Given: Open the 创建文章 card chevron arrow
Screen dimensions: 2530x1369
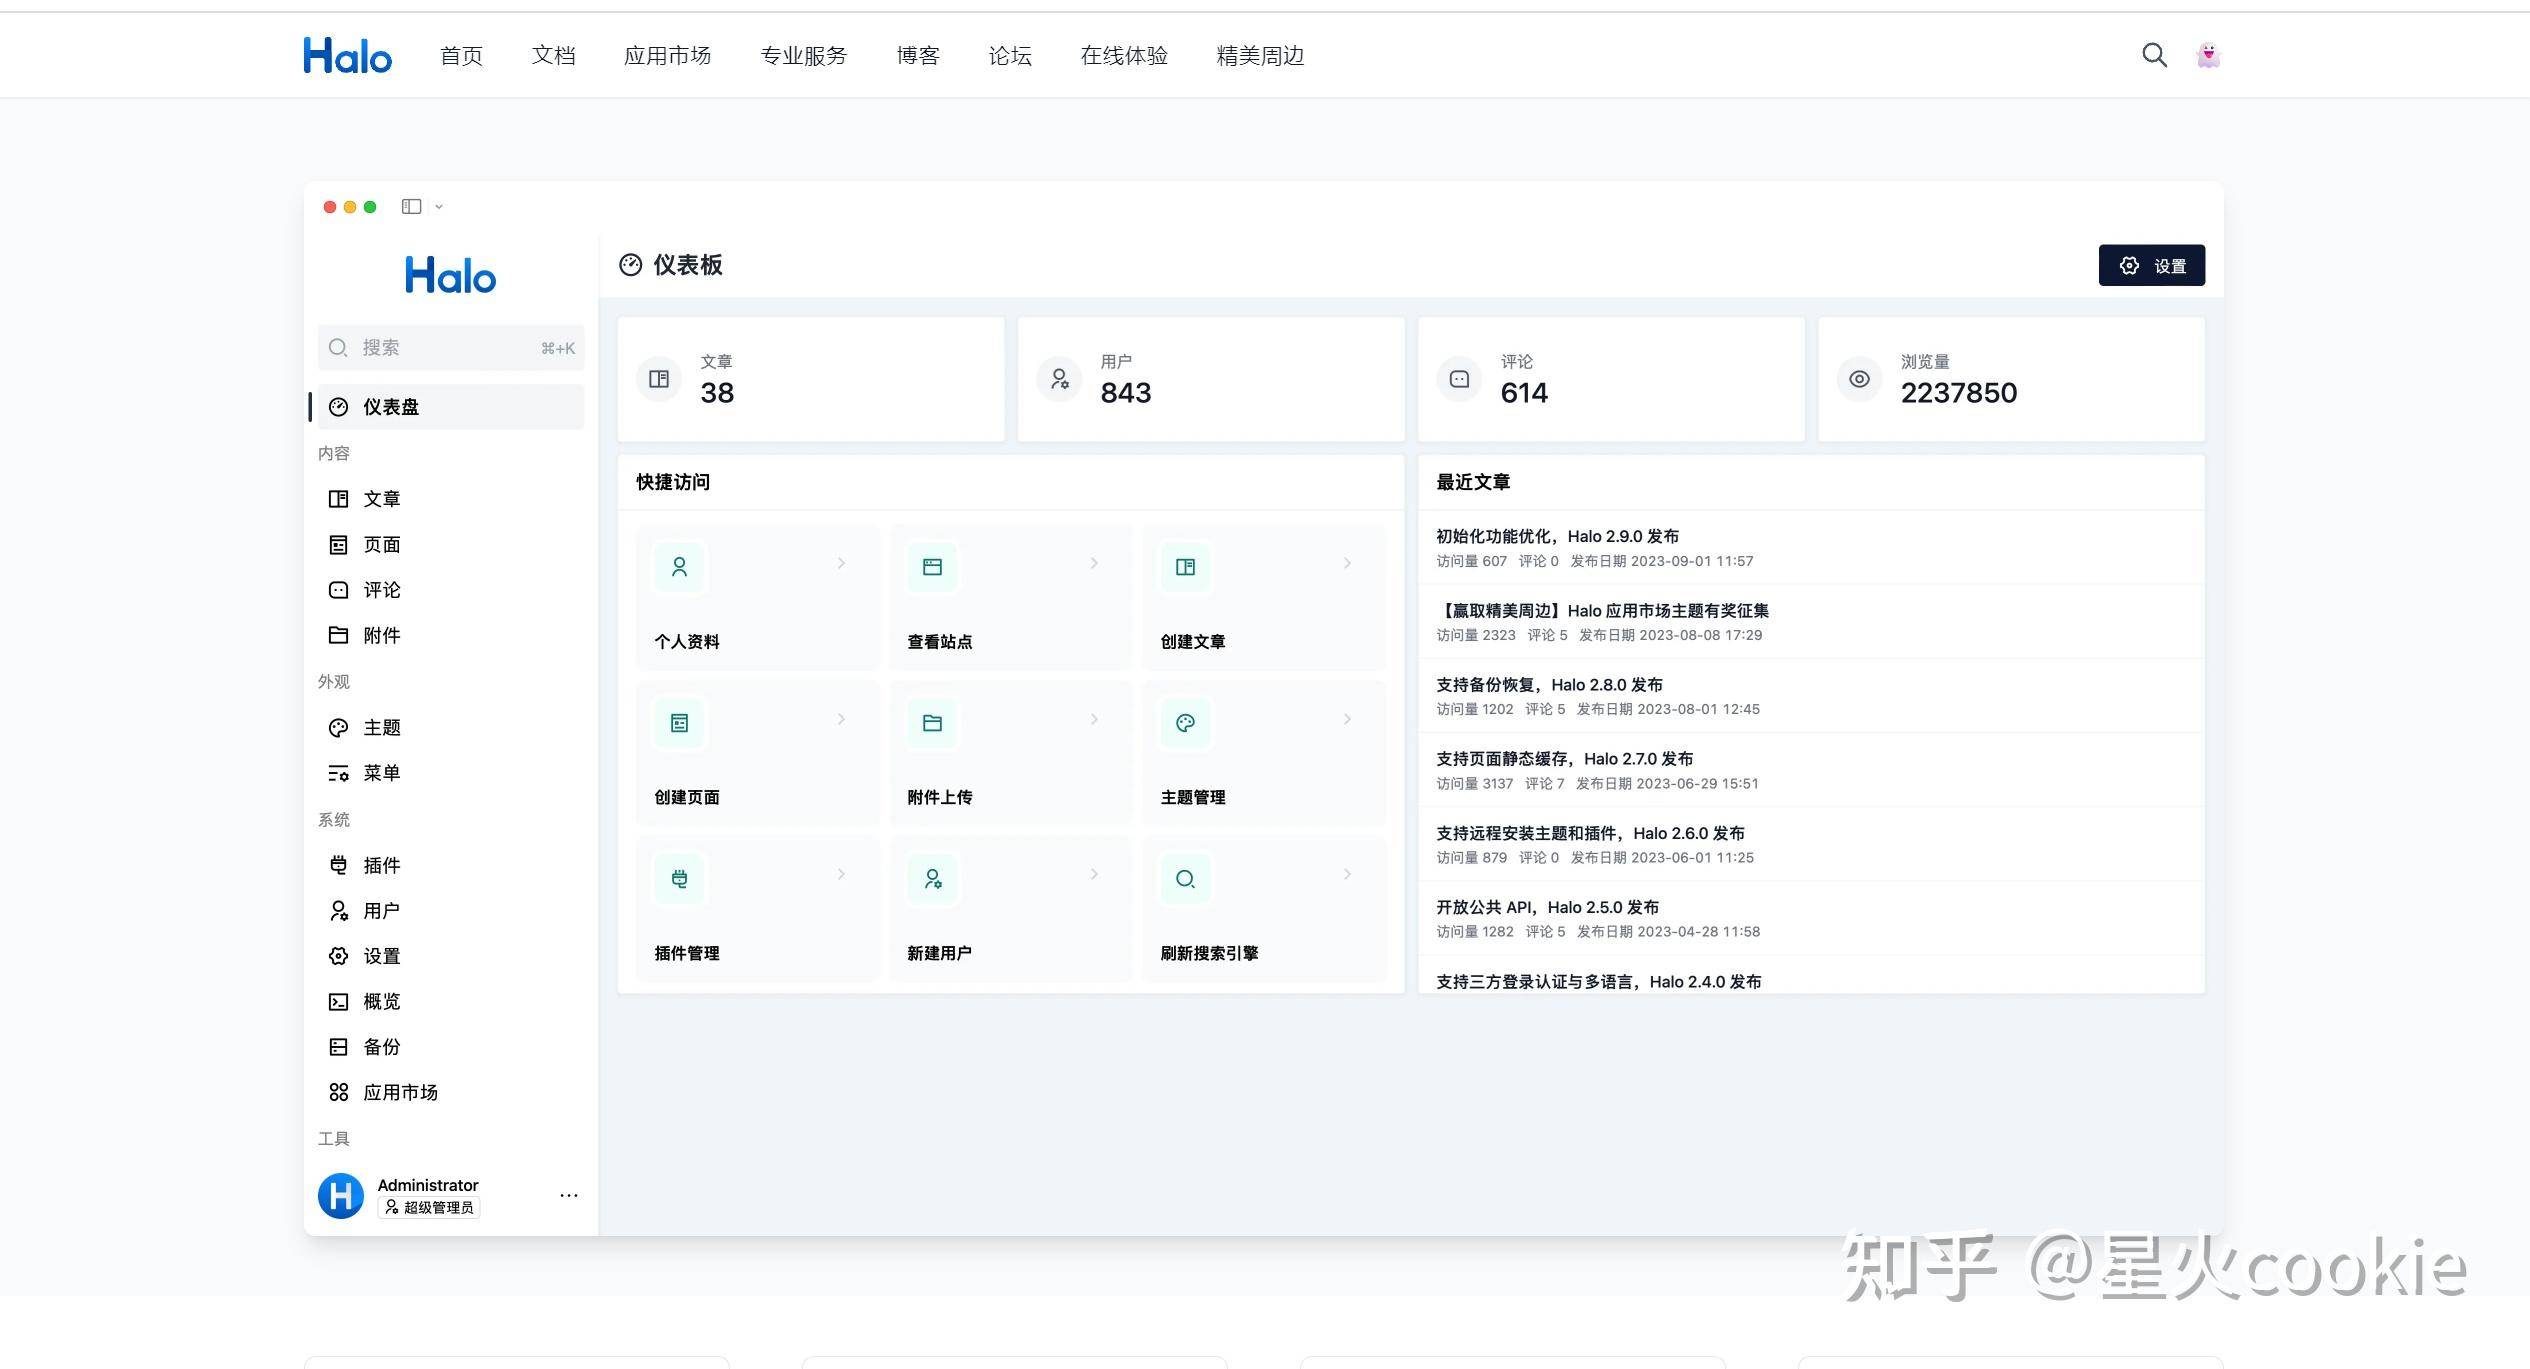Looking at the screenshot, I should tap(1347, 563).
